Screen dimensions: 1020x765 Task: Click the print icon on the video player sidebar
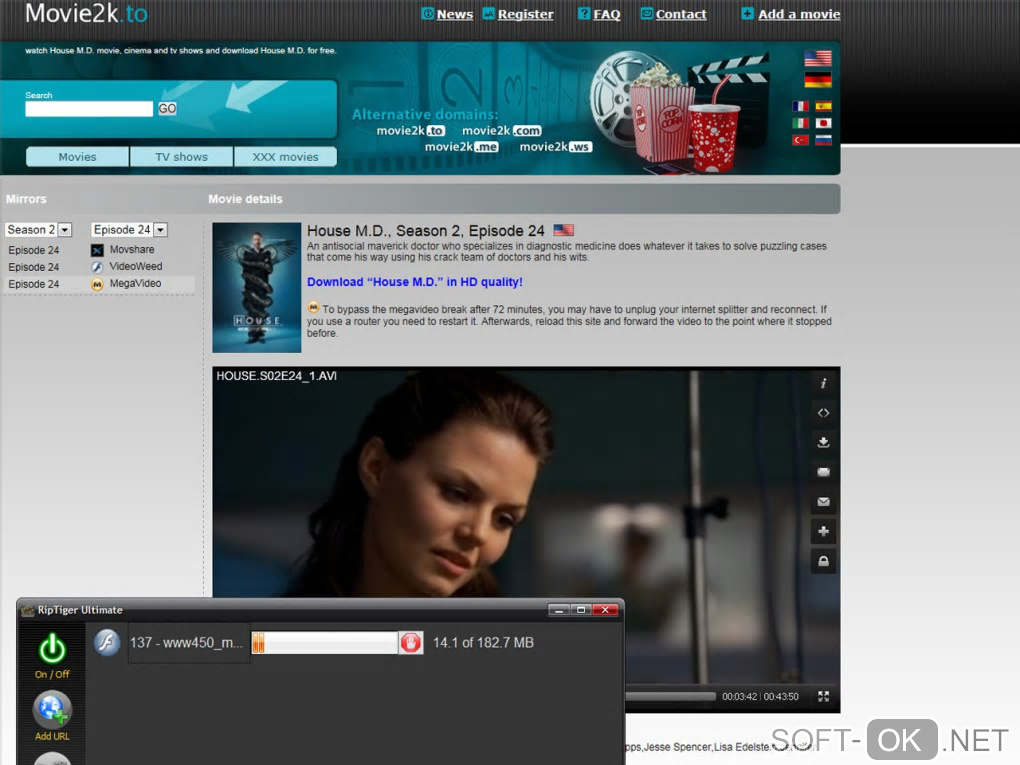point(823,472)
